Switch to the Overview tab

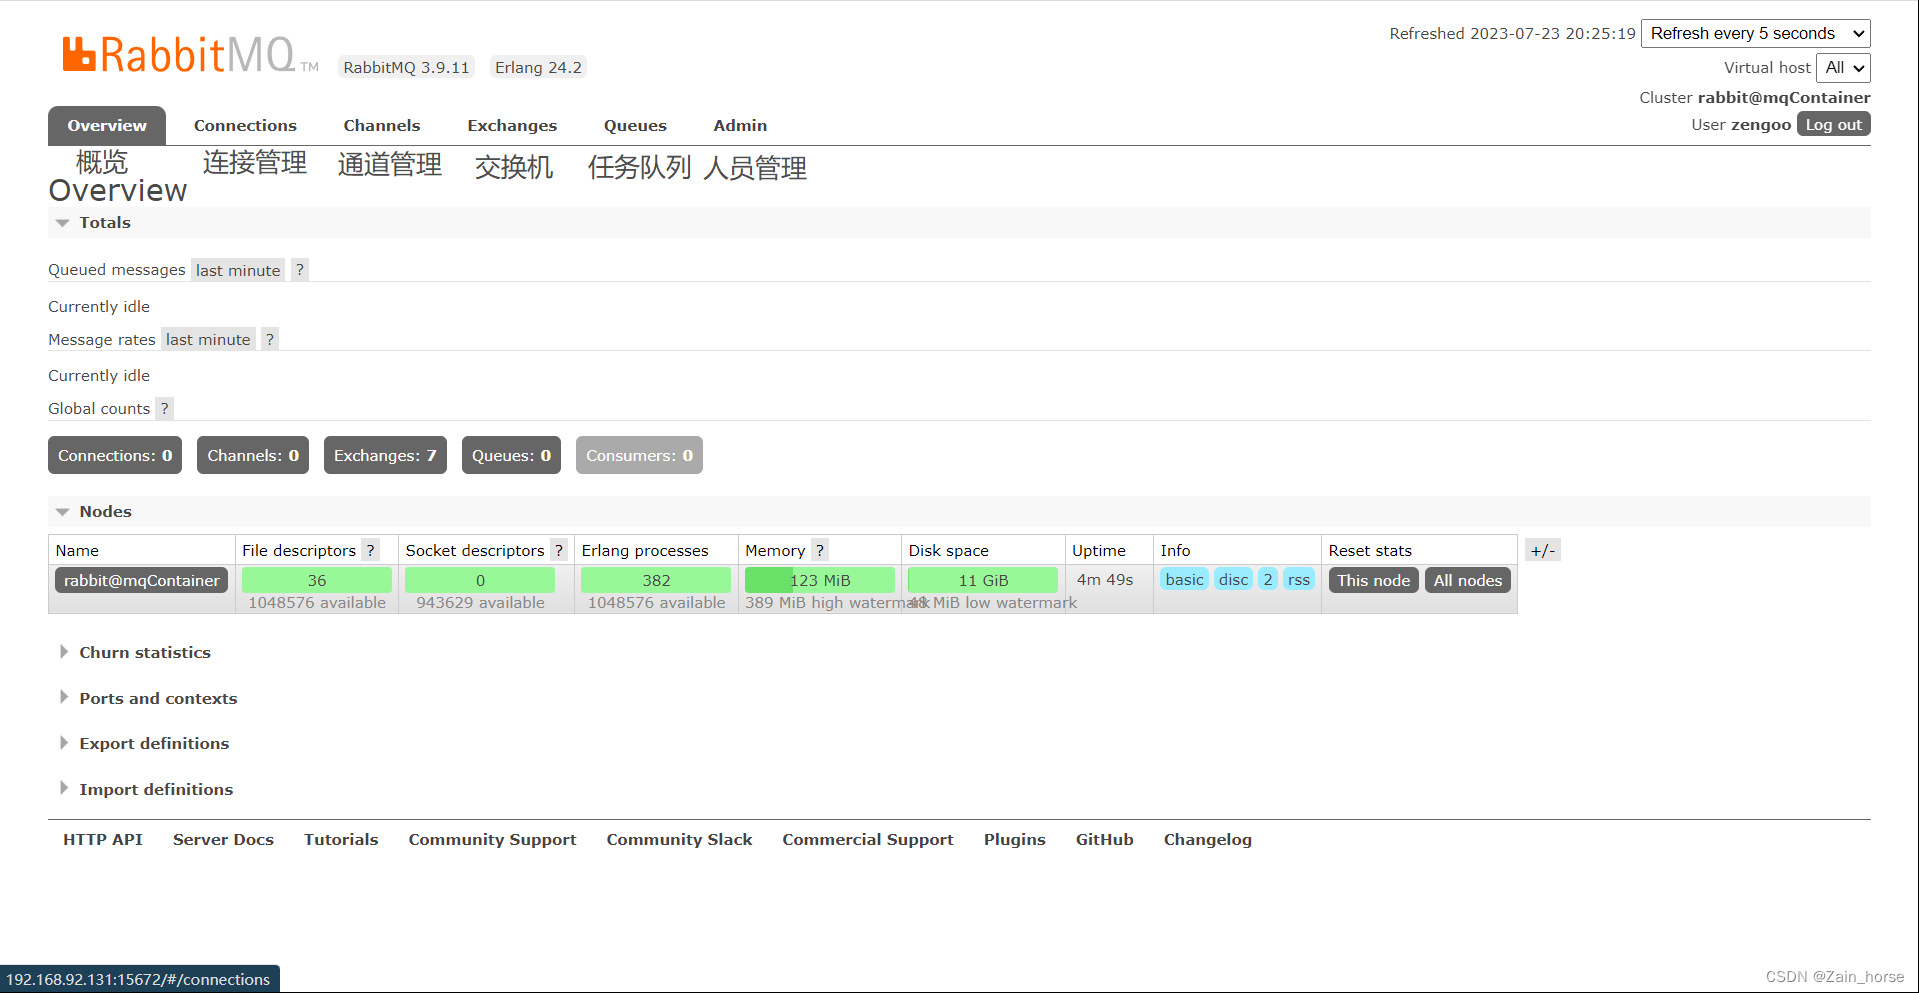(107, 125)
